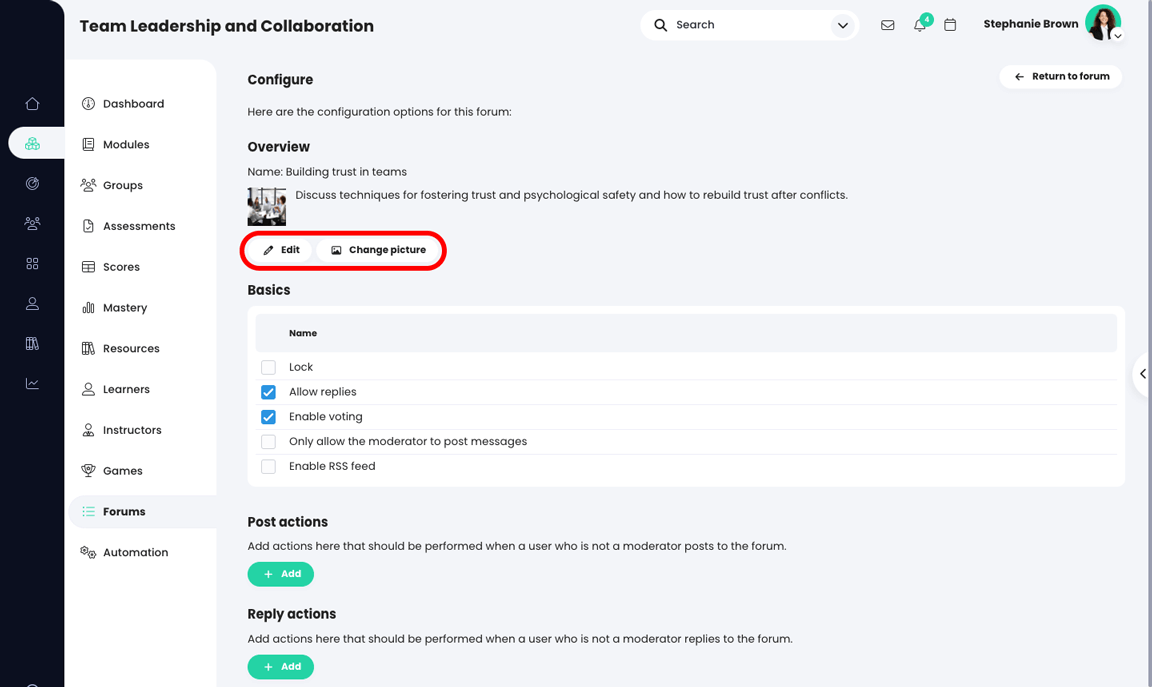Expand the collapsed right-edge panel chevron
Screen dimensions: 1152x687
[x=1144, y=374]
